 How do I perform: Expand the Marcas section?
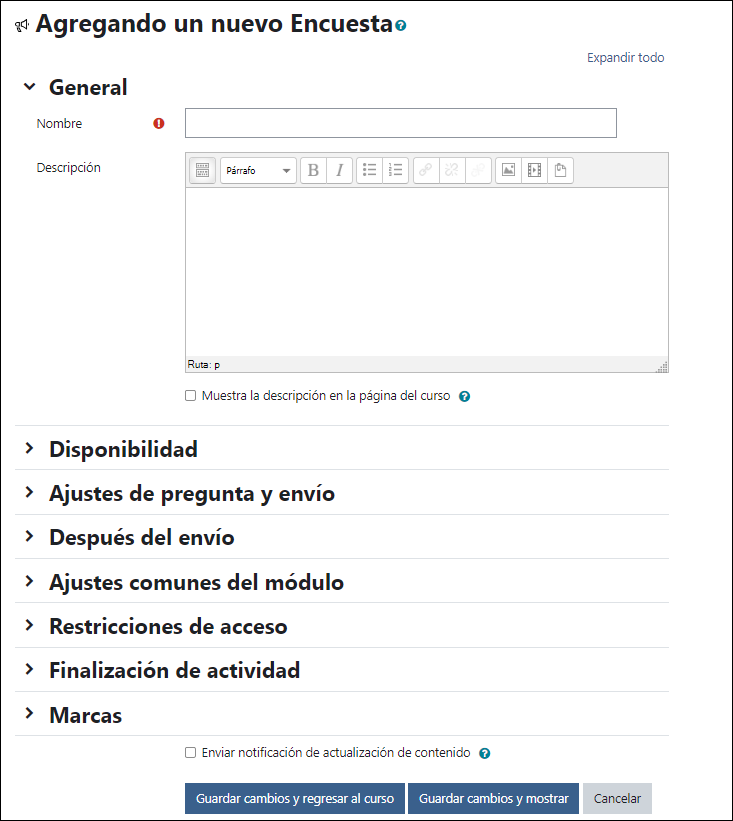pos(30,713)
